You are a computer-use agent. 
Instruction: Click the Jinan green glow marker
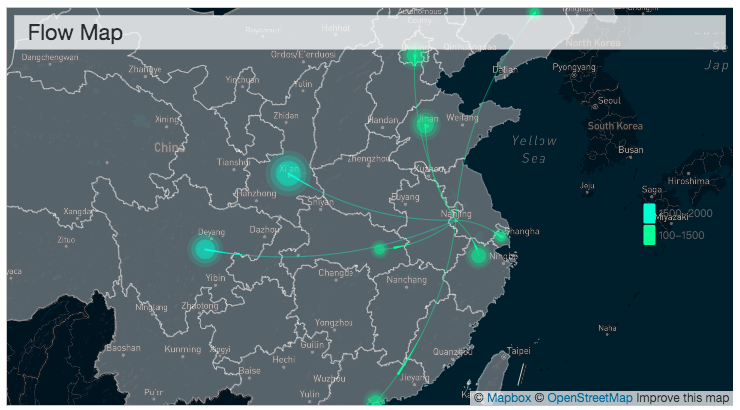coord(427,125)
